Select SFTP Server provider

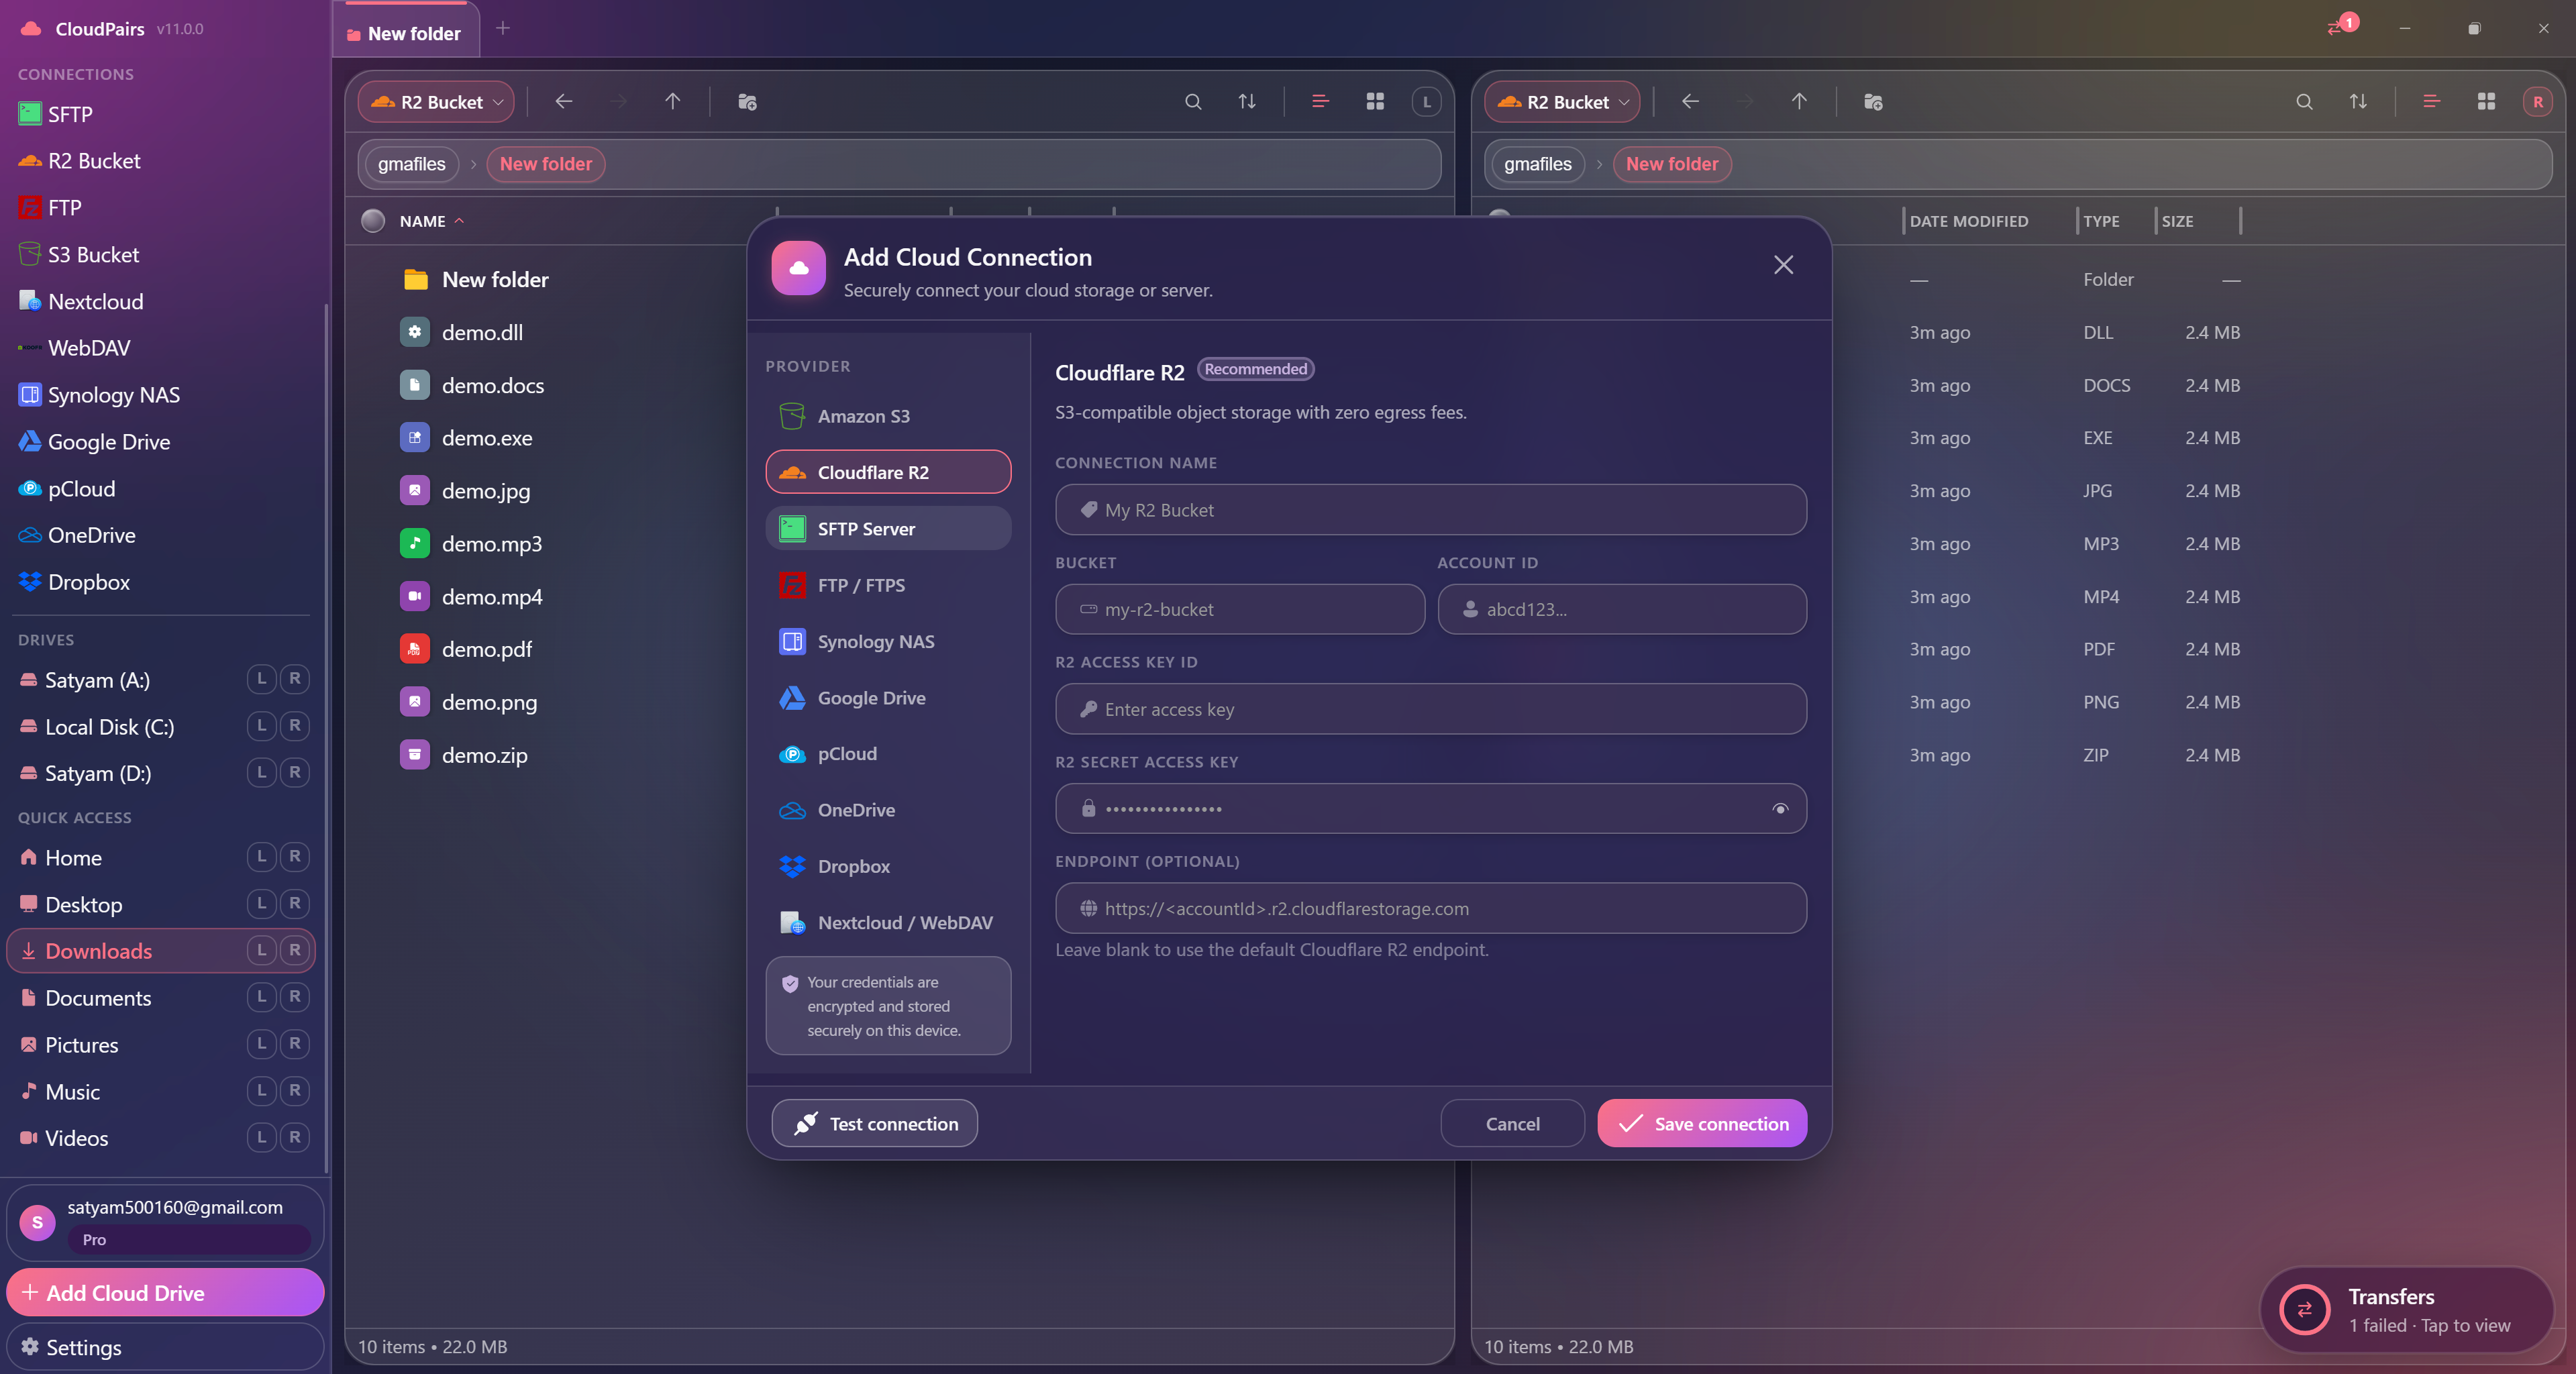point(888,529)
